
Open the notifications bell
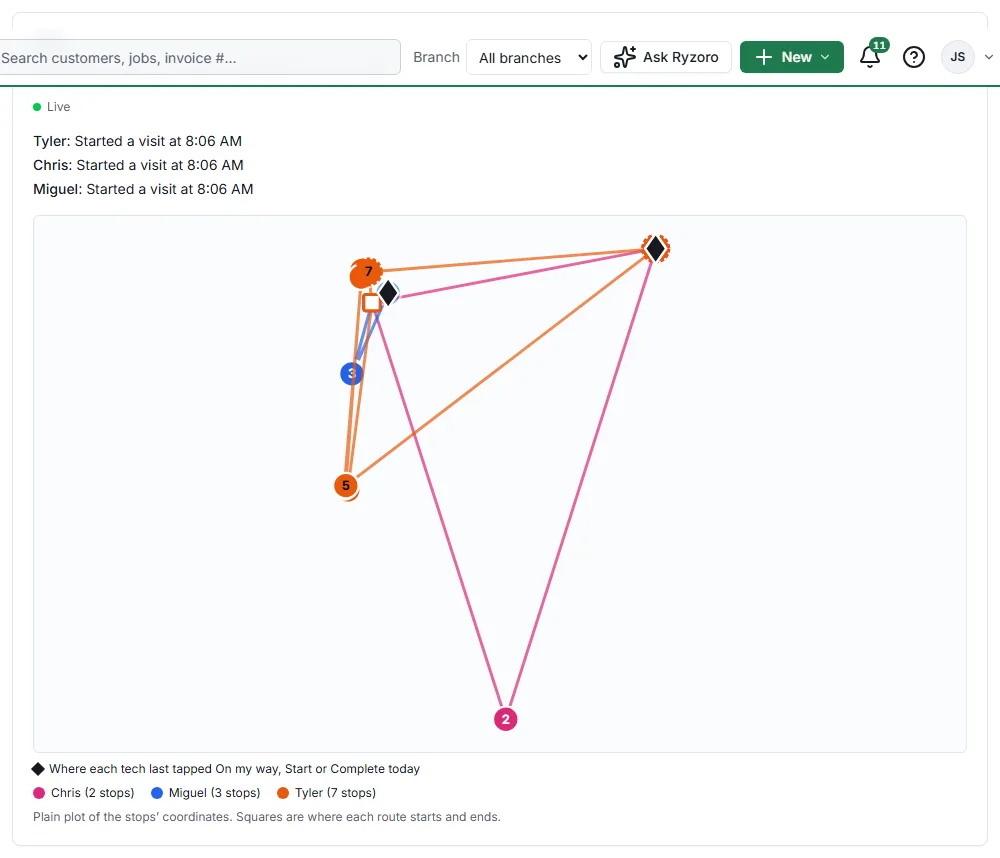pyautogui.click(x=870, y=57)
